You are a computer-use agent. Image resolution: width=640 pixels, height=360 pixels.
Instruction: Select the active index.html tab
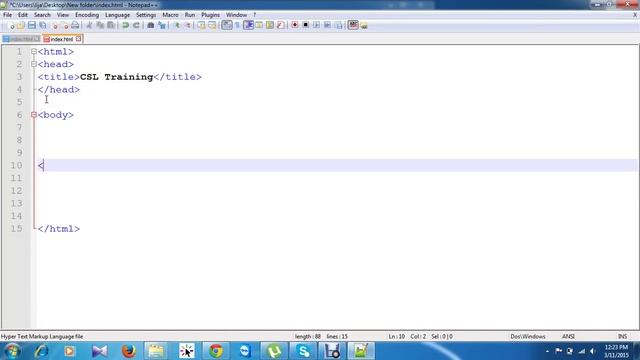point(62,39)
